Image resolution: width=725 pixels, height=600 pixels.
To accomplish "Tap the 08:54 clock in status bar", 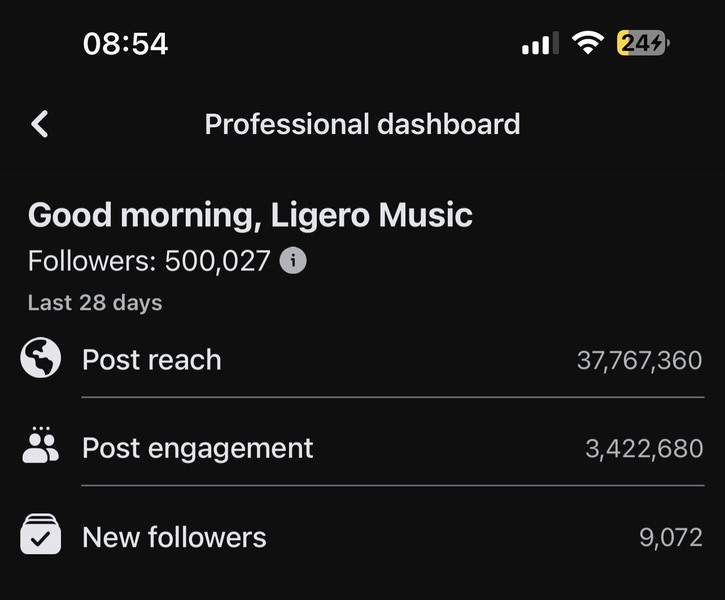I will click(x=125, y=44).
